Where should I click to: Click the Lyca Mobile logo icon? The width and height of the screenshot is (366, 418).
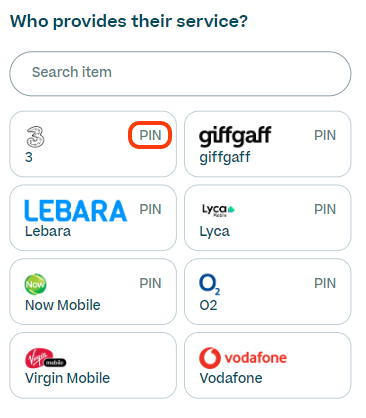218,210
